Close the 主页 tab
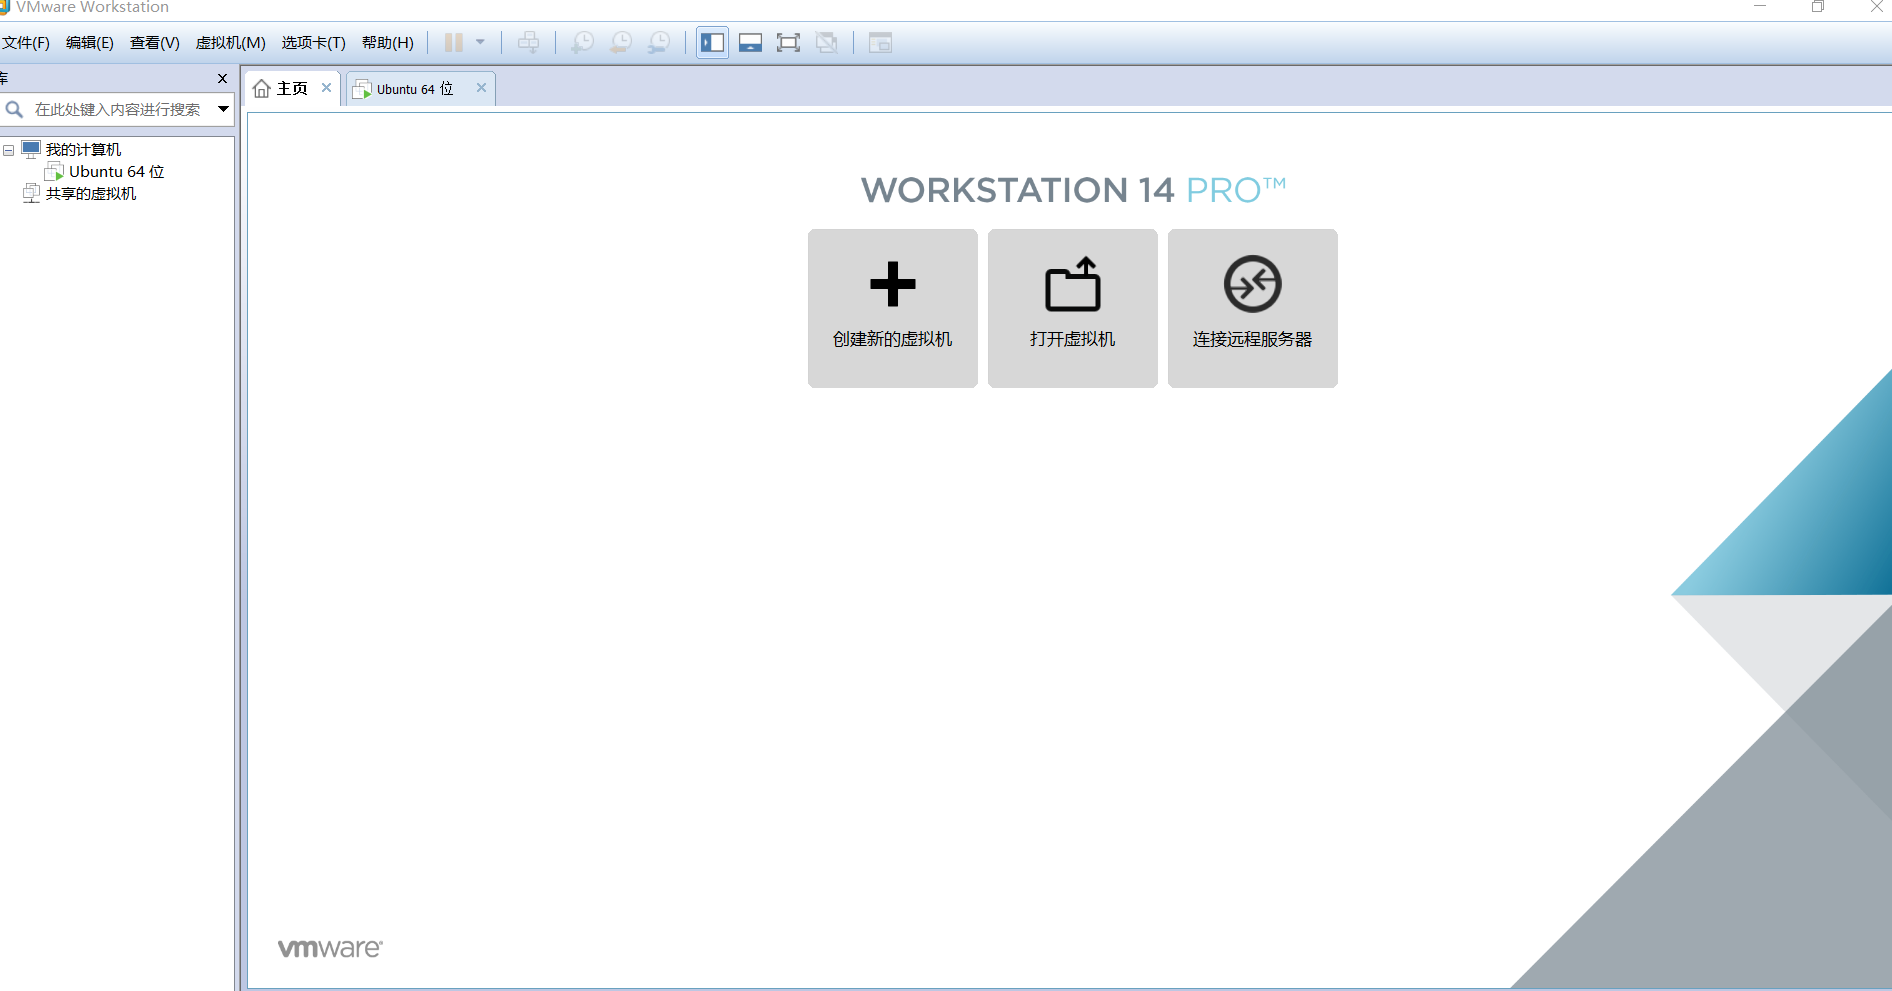Viewport: 1892px width, 991px height. 326,88
